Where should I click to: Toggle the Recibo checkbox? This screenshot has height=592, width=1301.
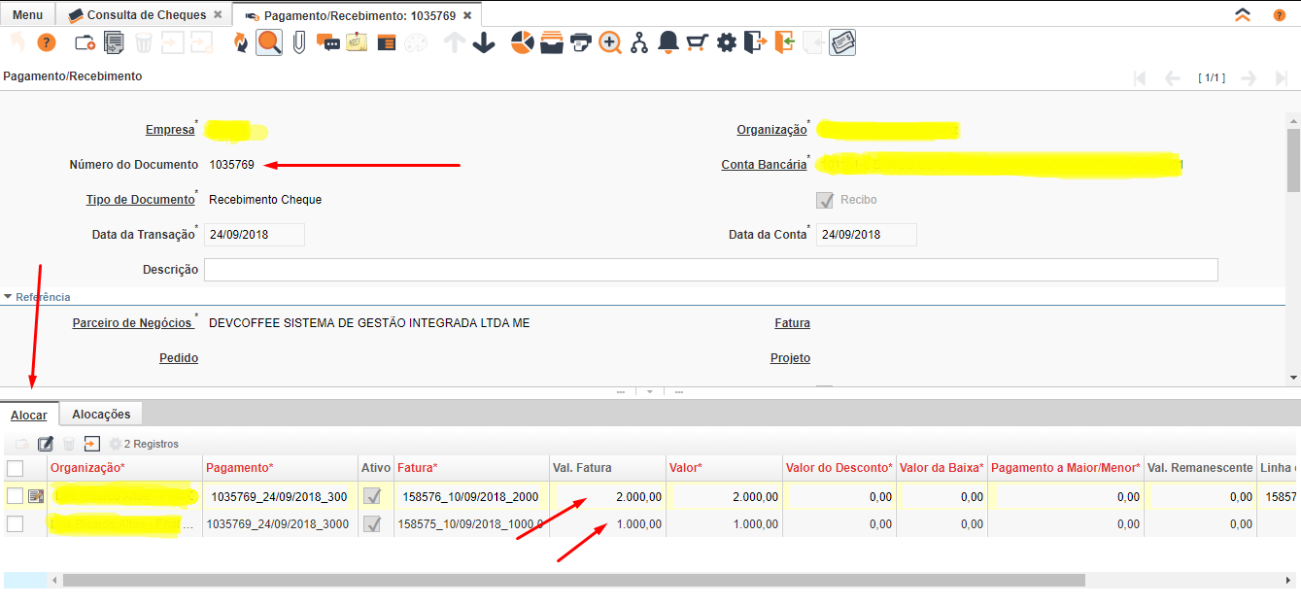(x=825, y=200)
